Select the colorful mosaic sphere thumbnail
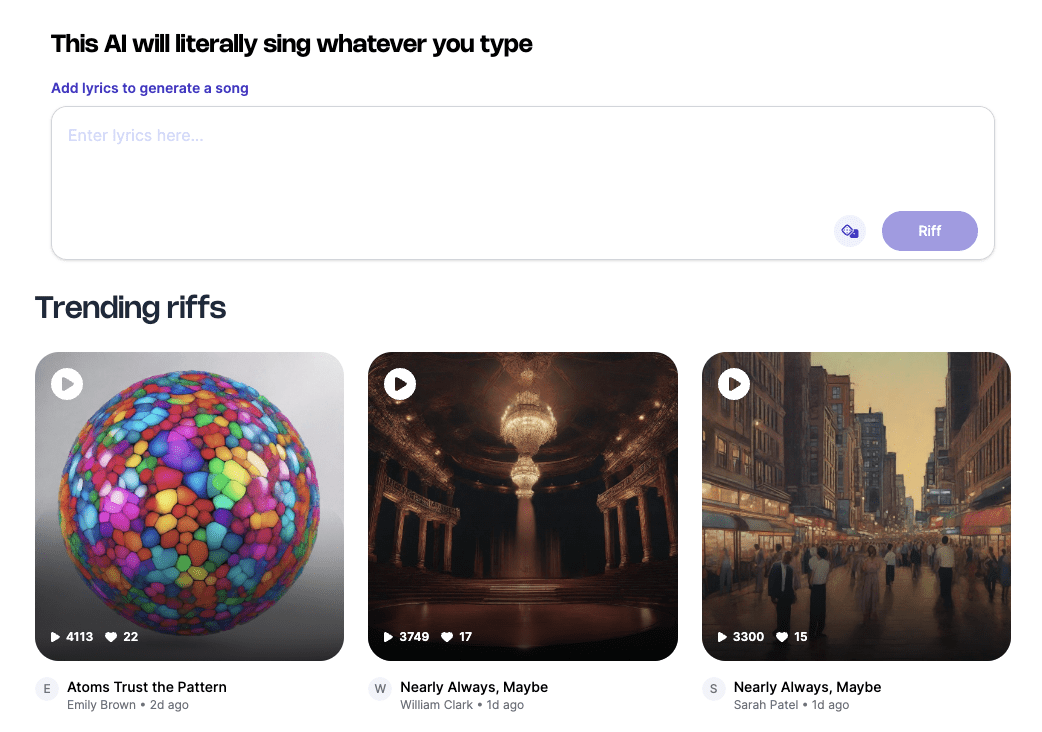Viewport: 1042px width, 732px height. pyautogui.click(x=190, y=500)
